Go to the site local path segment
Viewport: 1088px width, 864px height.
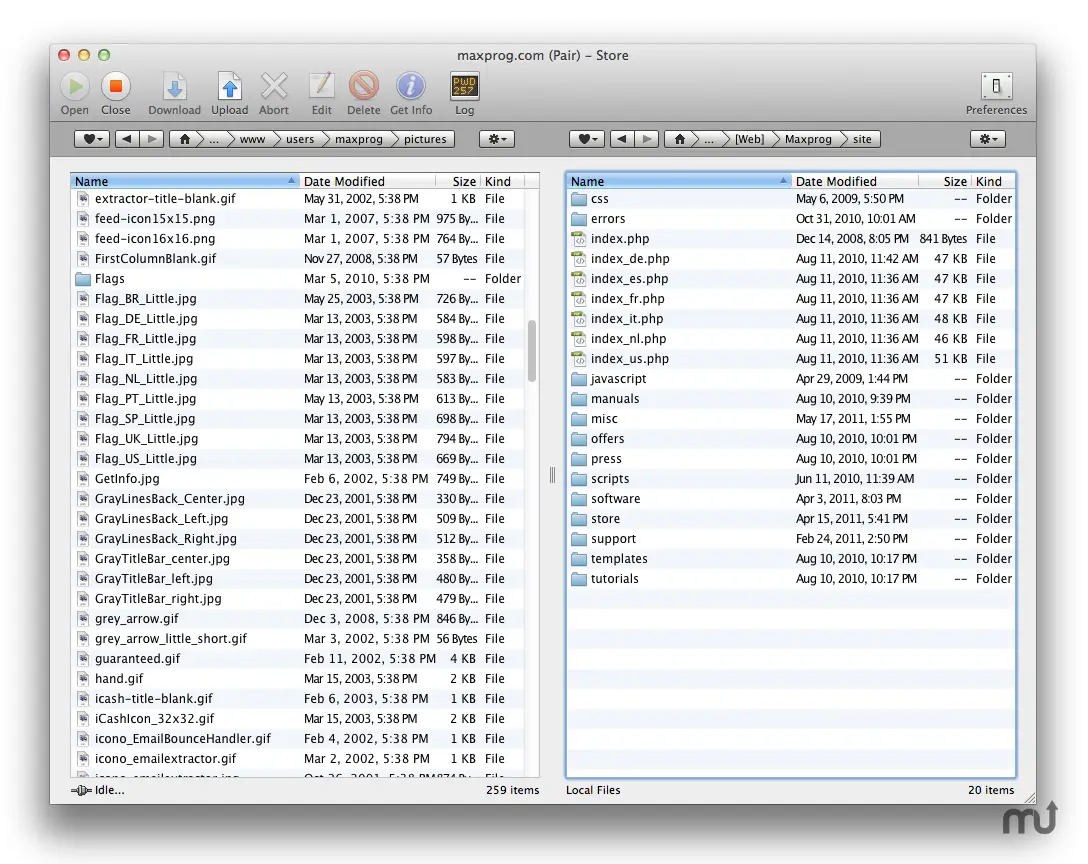pyautogui.click(x=862, y=139)
